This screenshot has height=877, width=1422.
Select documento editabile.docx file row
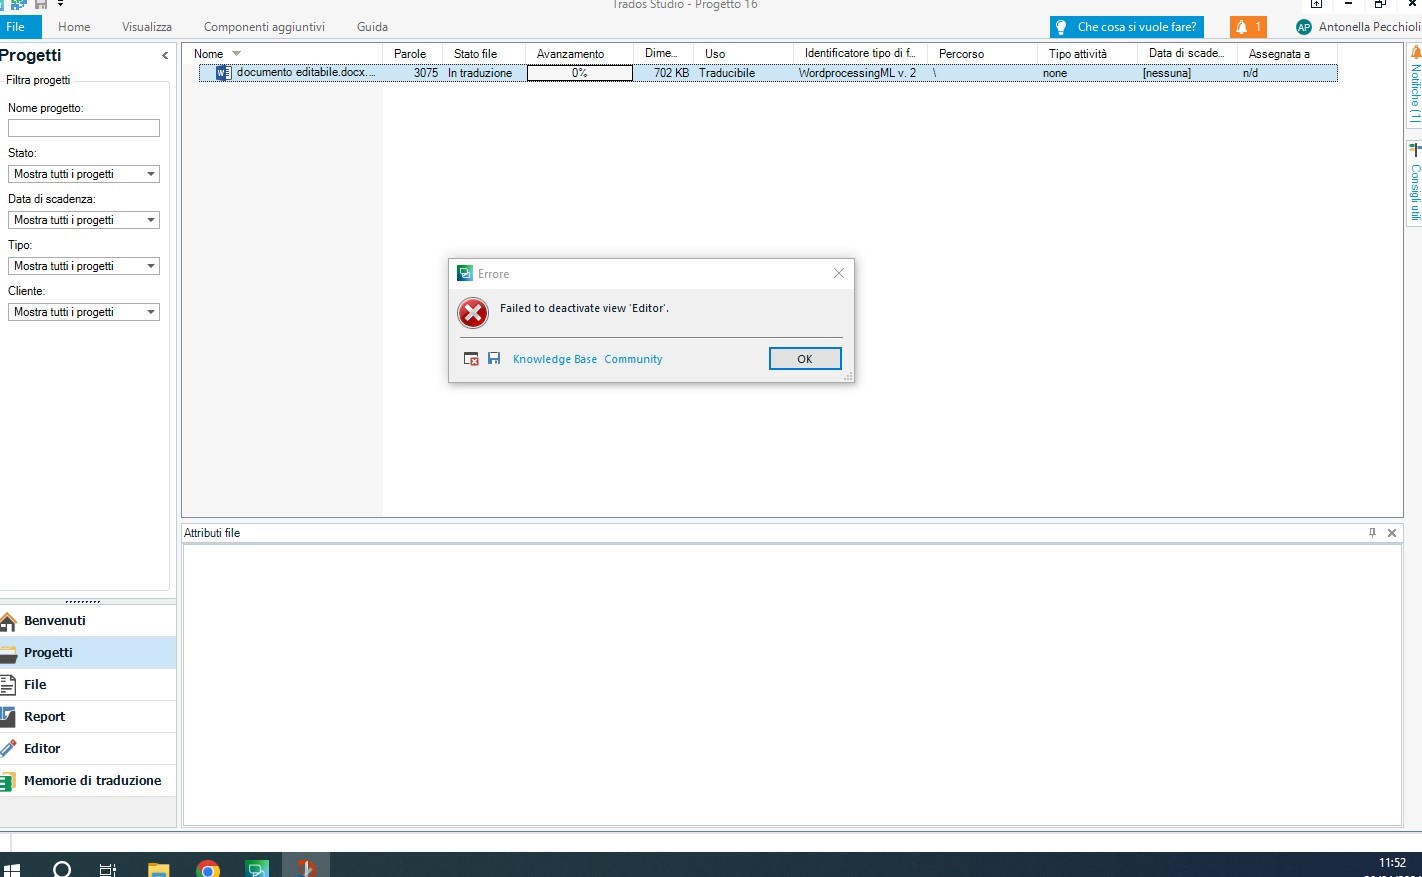click(768, 73)
